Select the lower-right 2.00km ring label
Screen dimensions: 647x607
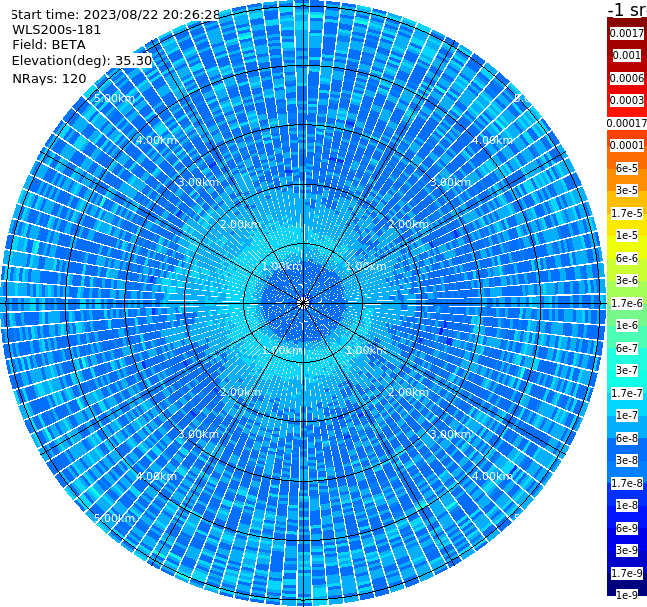(x=408, y=392)
